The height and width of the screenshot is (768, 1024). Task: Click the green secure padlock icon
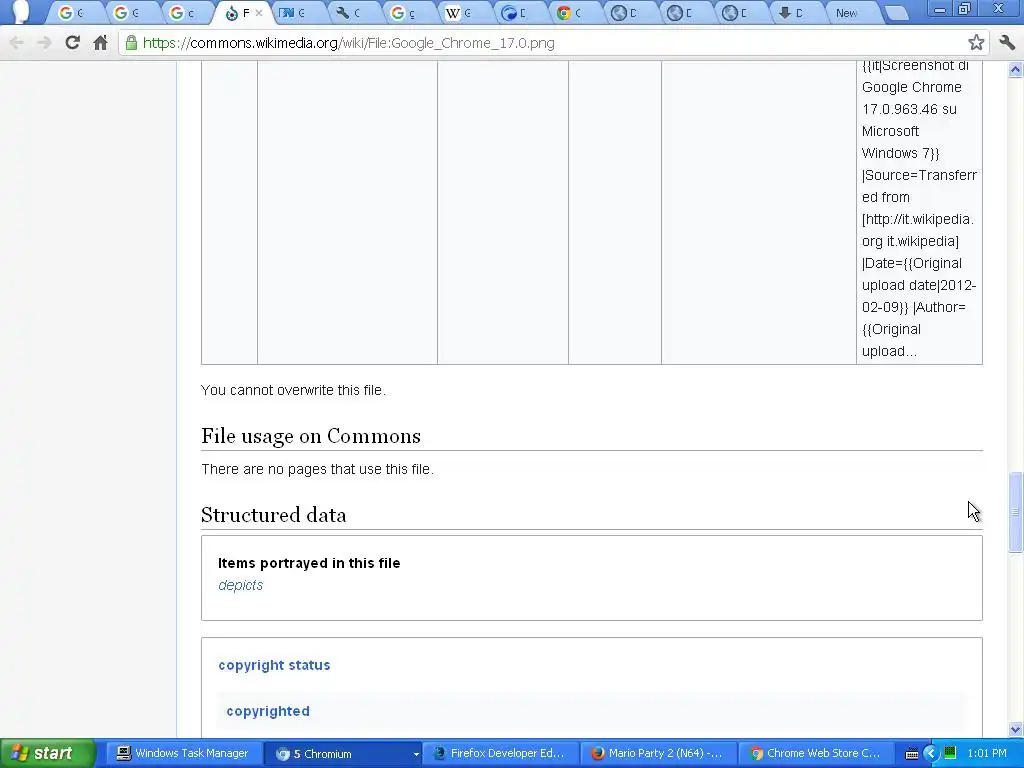131,43
